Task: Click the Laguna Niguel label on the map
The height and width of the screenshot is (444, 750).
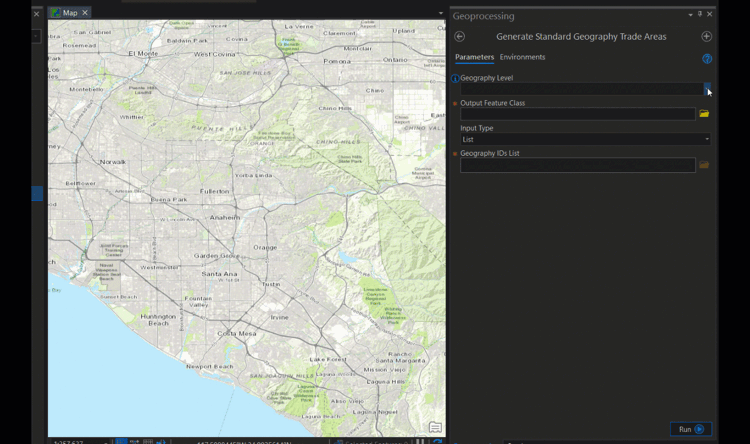Action: tap(375, 411)
